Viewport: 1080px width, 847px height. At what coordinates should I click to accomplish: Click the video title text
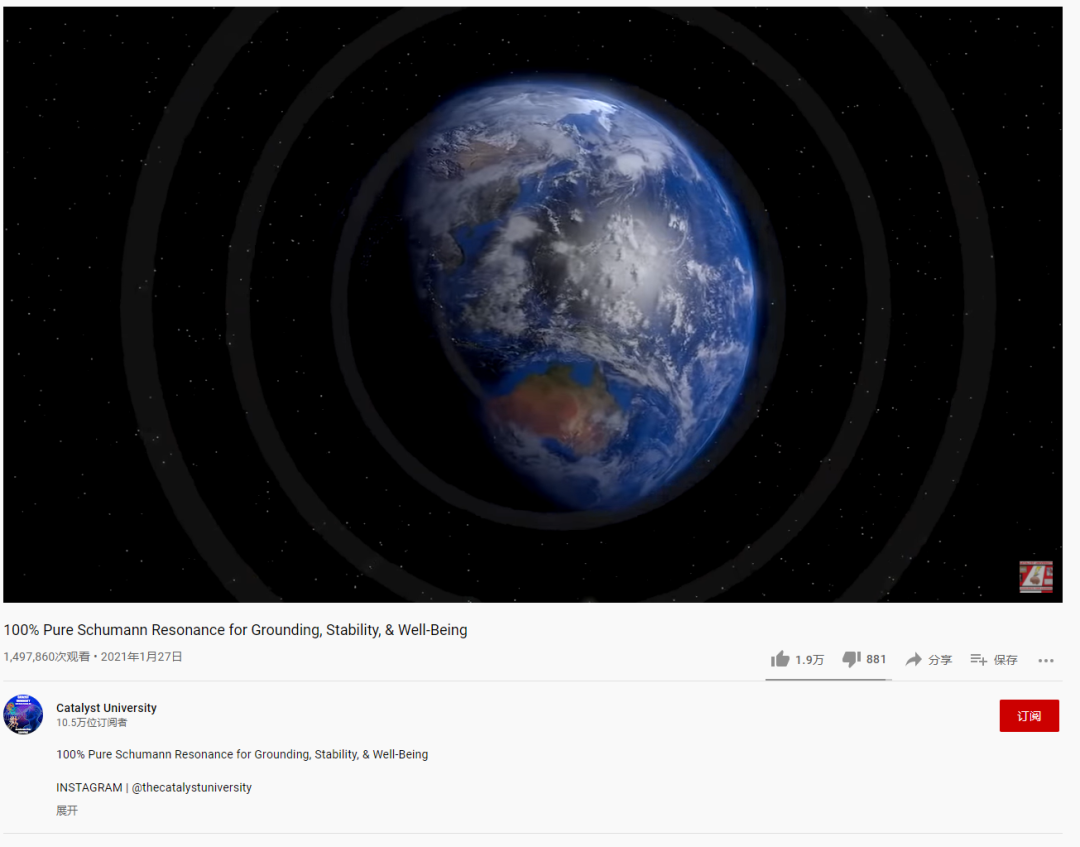236,630
